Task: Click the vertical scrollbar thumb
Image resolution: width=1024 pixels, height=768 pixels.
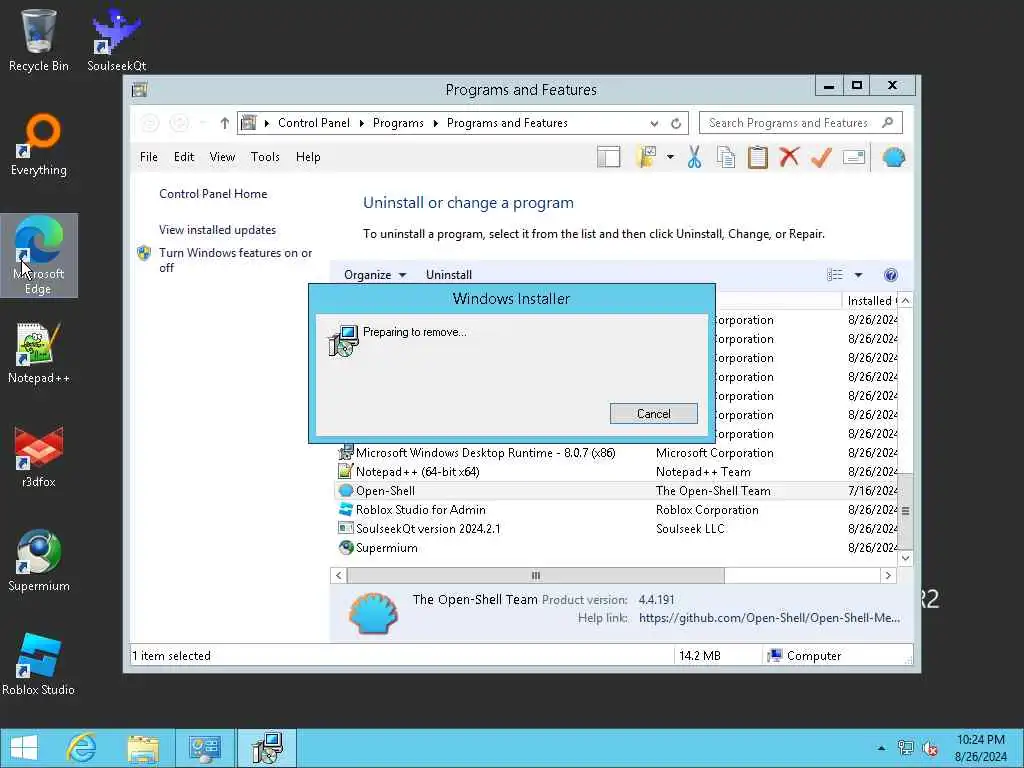Action: point(905,511)
